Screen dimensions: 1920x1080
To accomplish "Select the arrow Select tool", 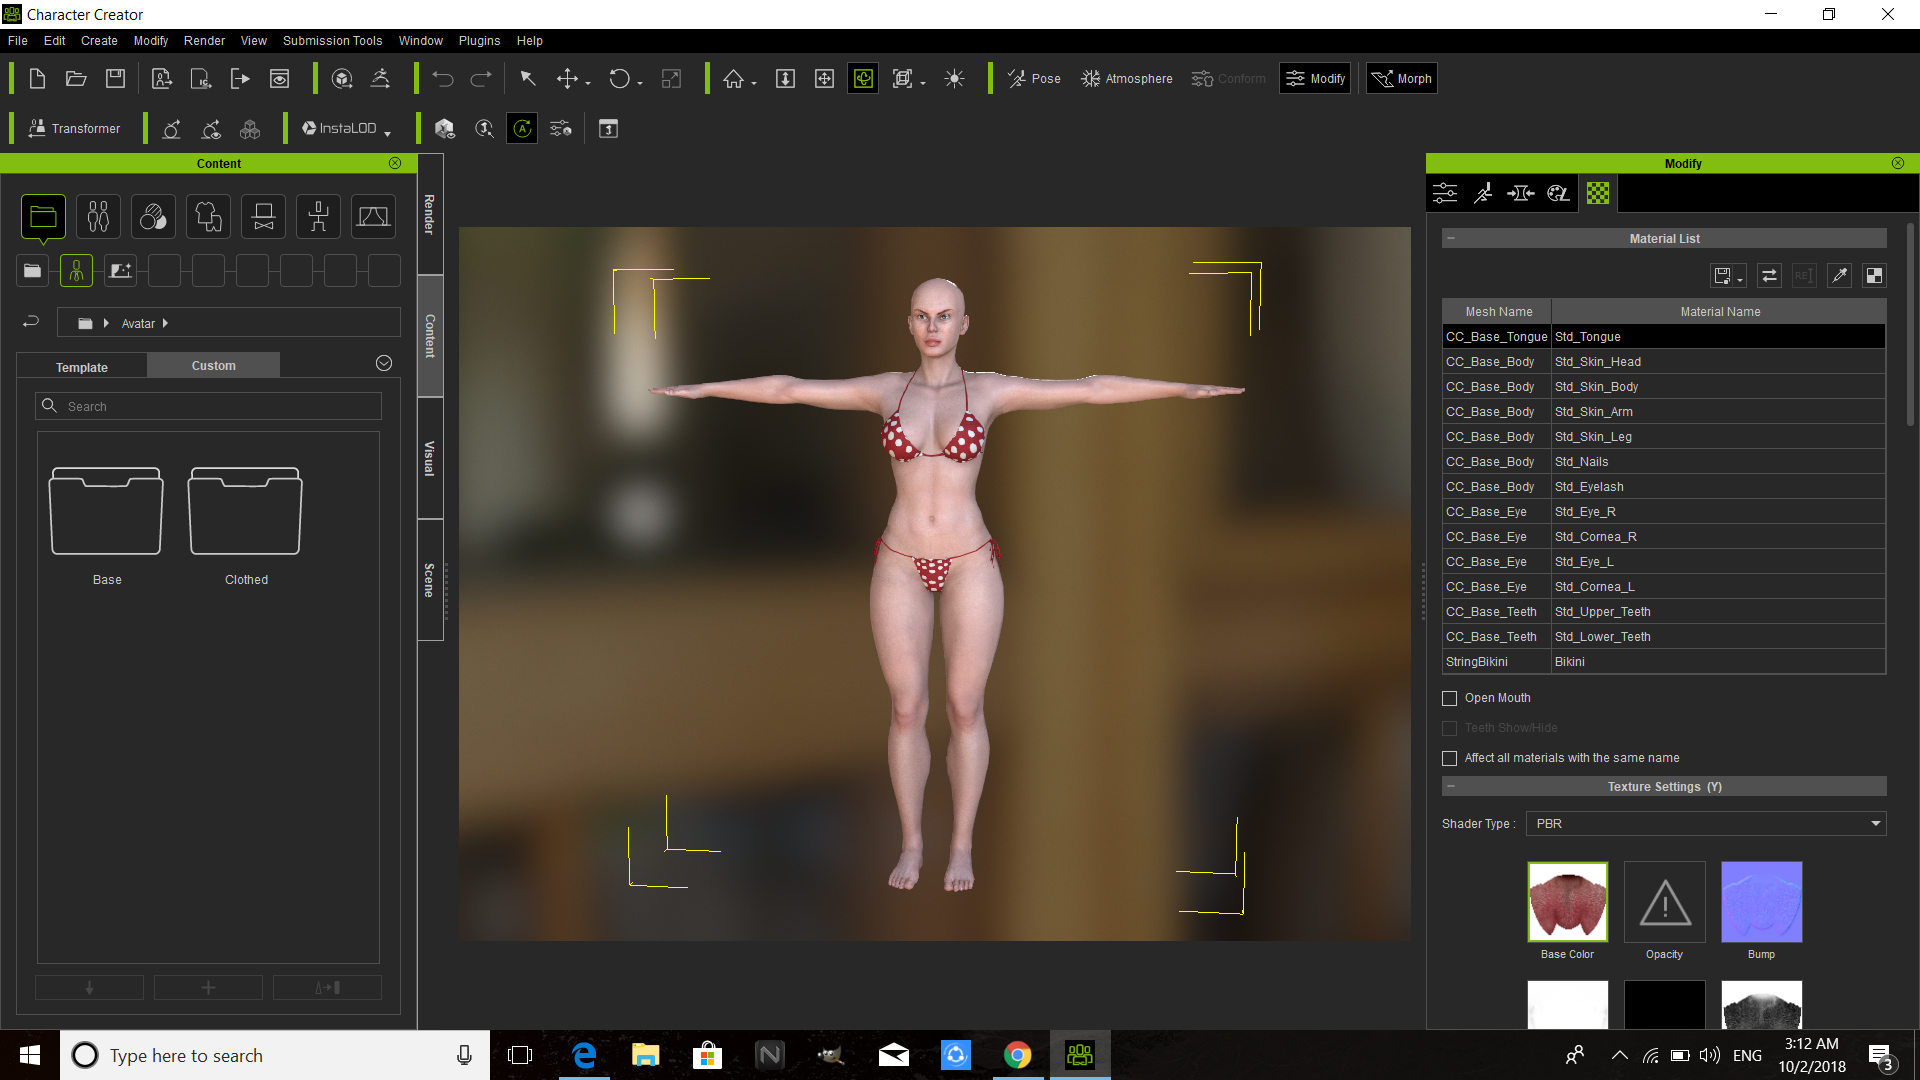I will [528, 79].
